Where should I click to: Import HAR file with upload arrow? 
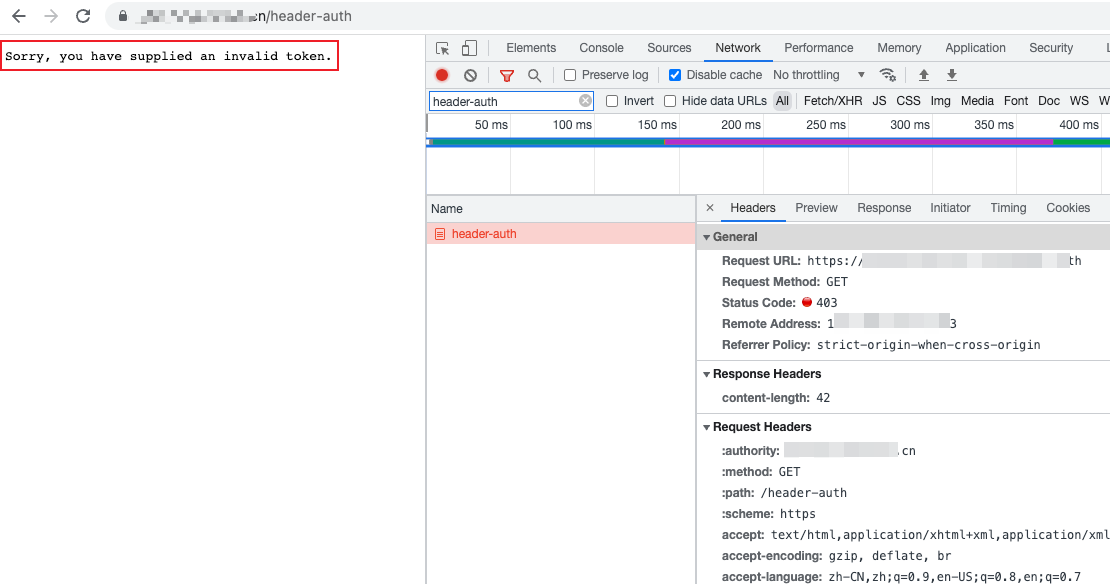923,75
